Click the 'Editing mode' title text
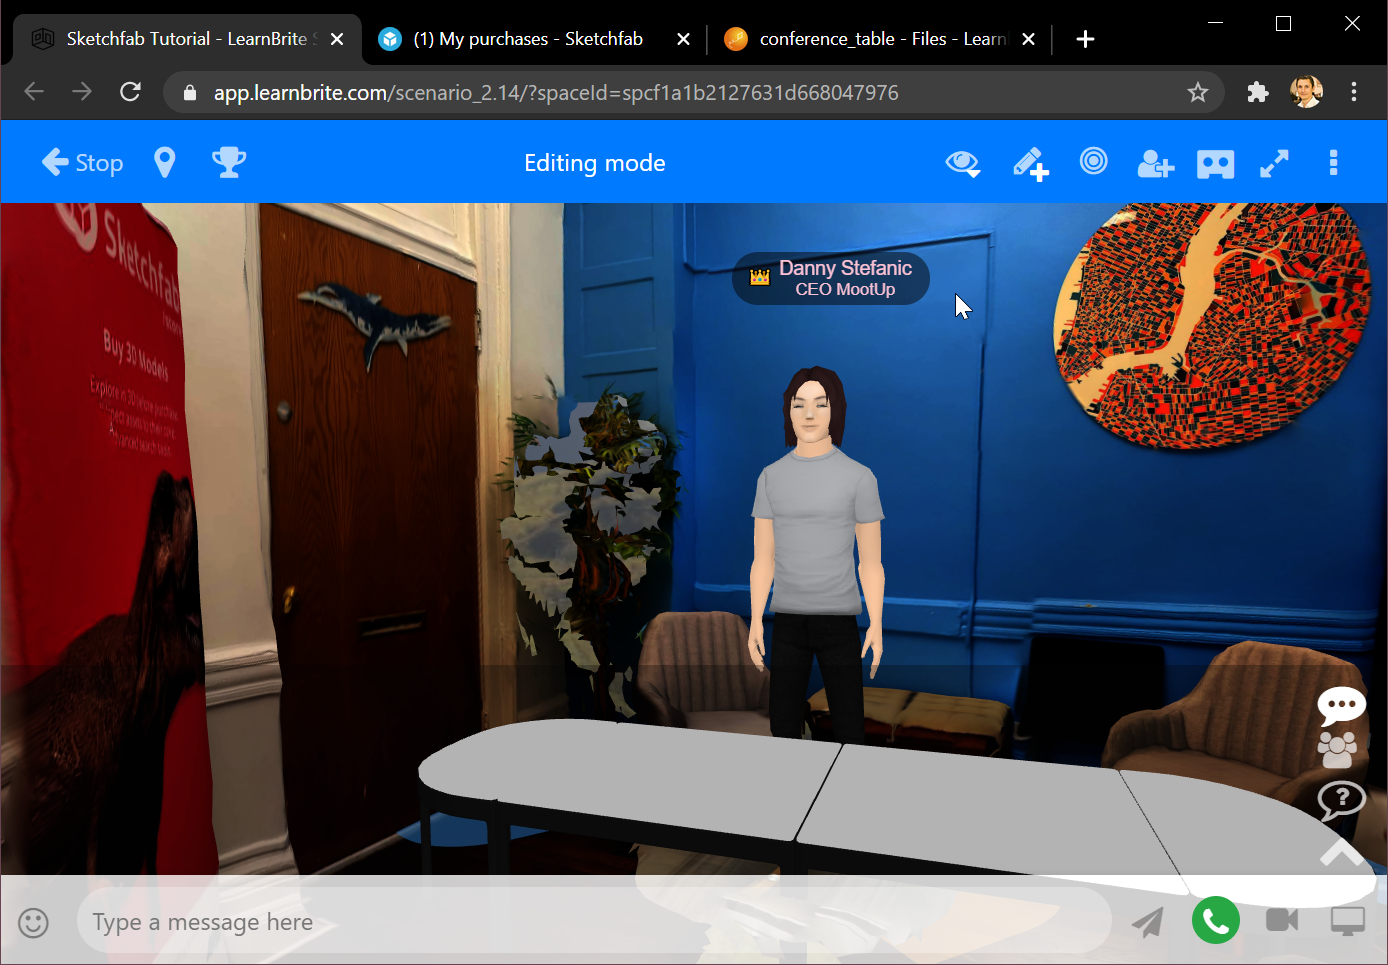The image size is (1388, 965). click(595, 163)
